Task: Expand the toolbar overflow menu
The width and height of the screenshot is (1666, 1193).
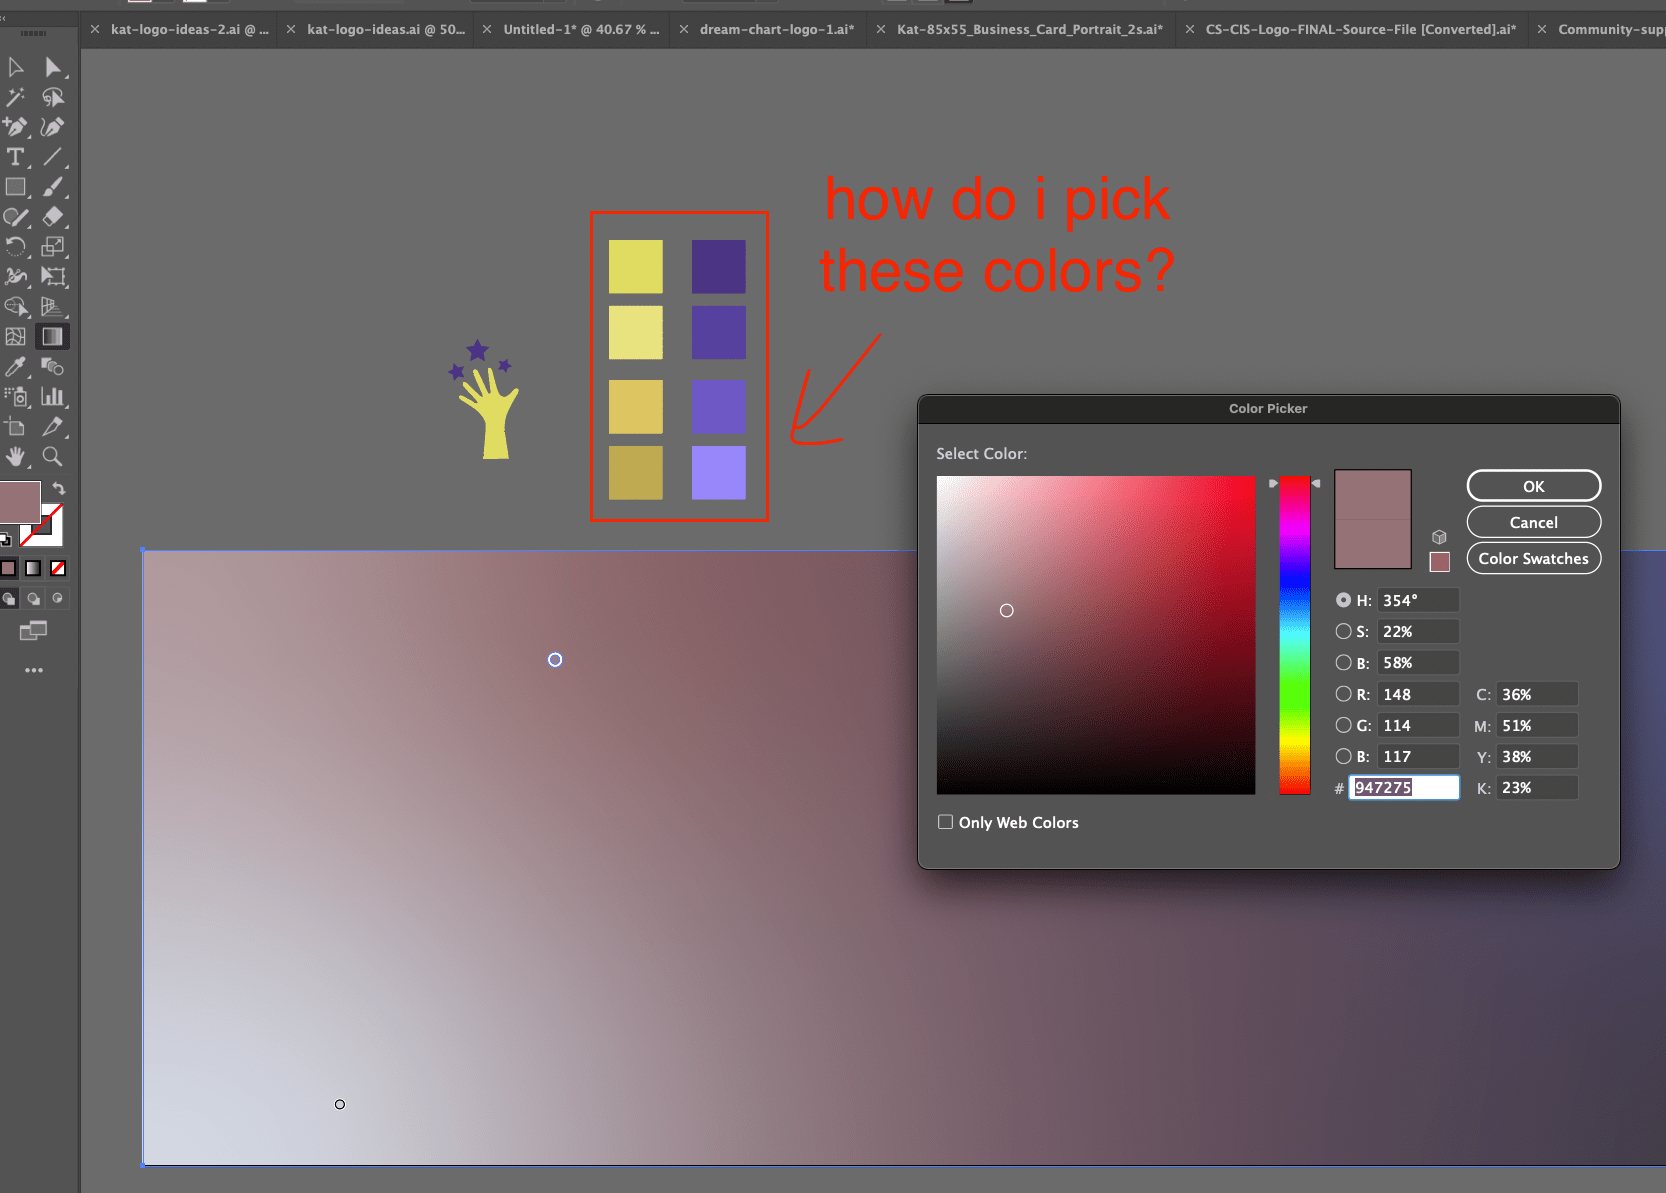Action: (x=33, y=670)
